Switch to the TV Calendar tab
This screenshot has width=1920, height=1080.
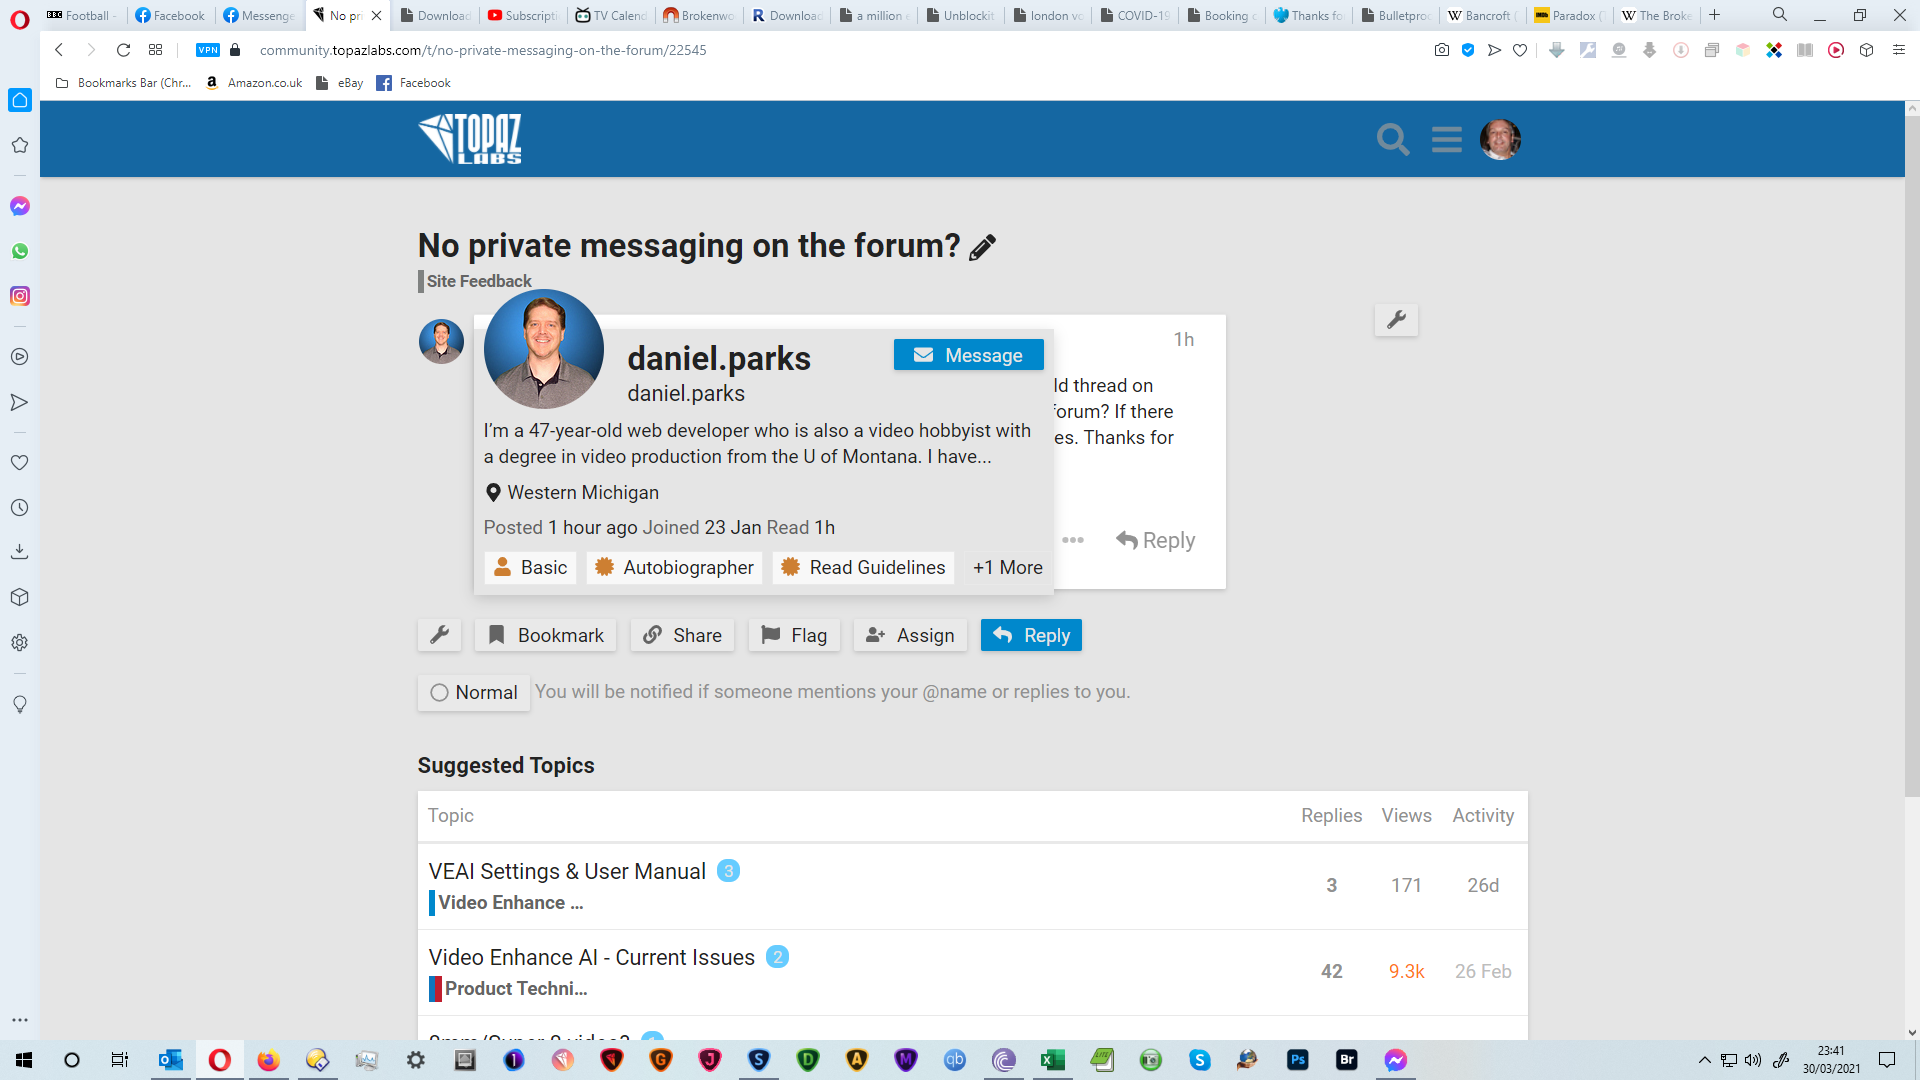[x=611, y=15]
